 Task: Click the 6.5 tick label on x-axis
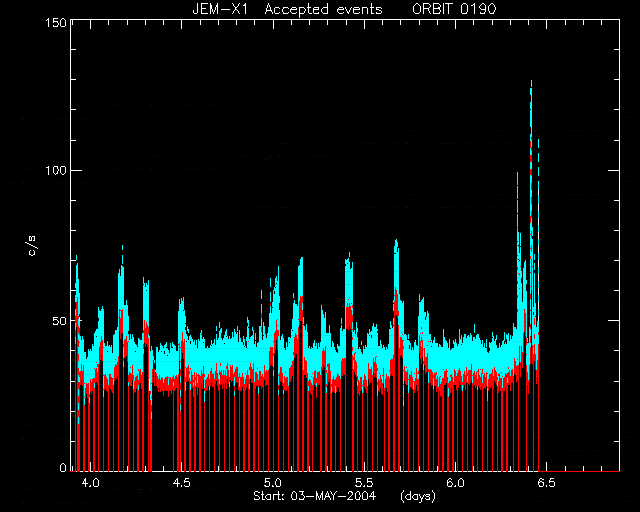(547, 483)
